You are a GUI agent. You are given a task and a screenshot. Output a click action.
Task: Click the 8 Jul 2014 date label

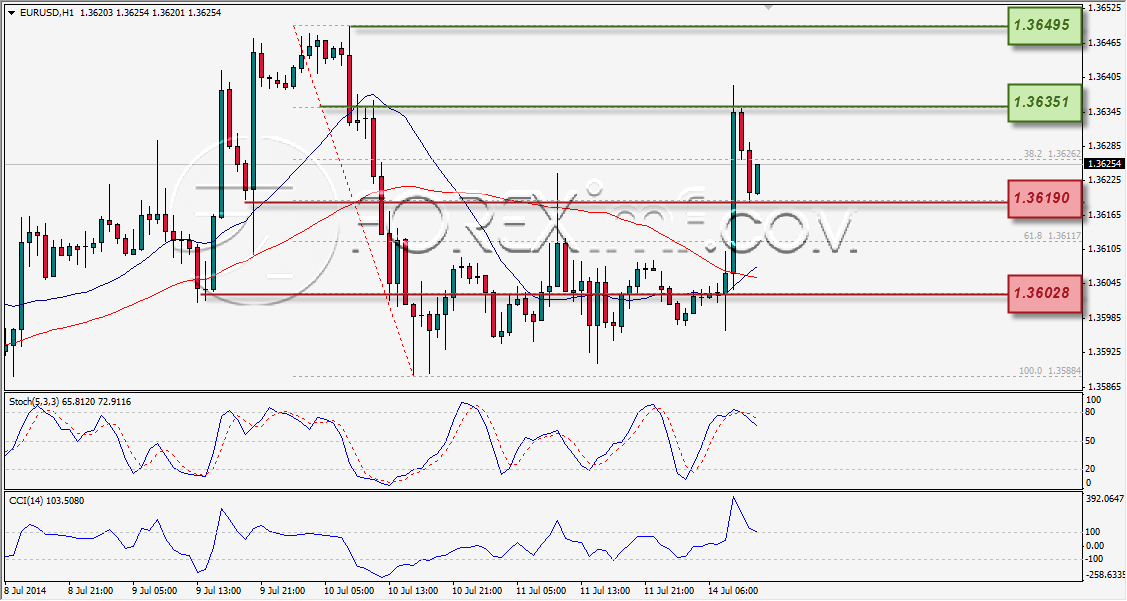click(x=25, y=591)
